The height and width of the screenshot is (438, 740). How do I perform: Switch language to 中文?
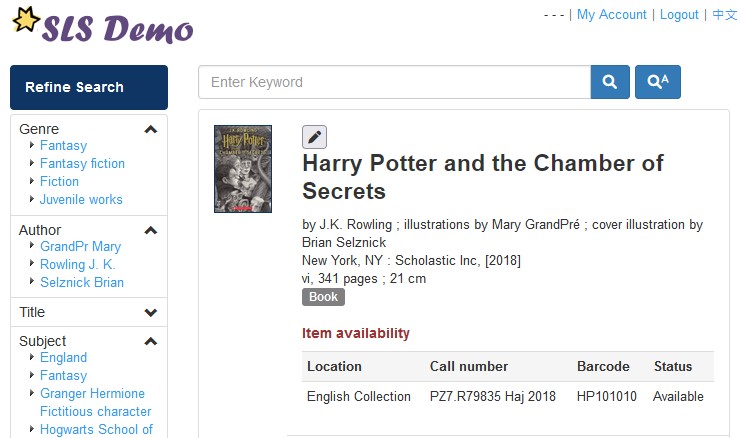(x=724, y=15)
